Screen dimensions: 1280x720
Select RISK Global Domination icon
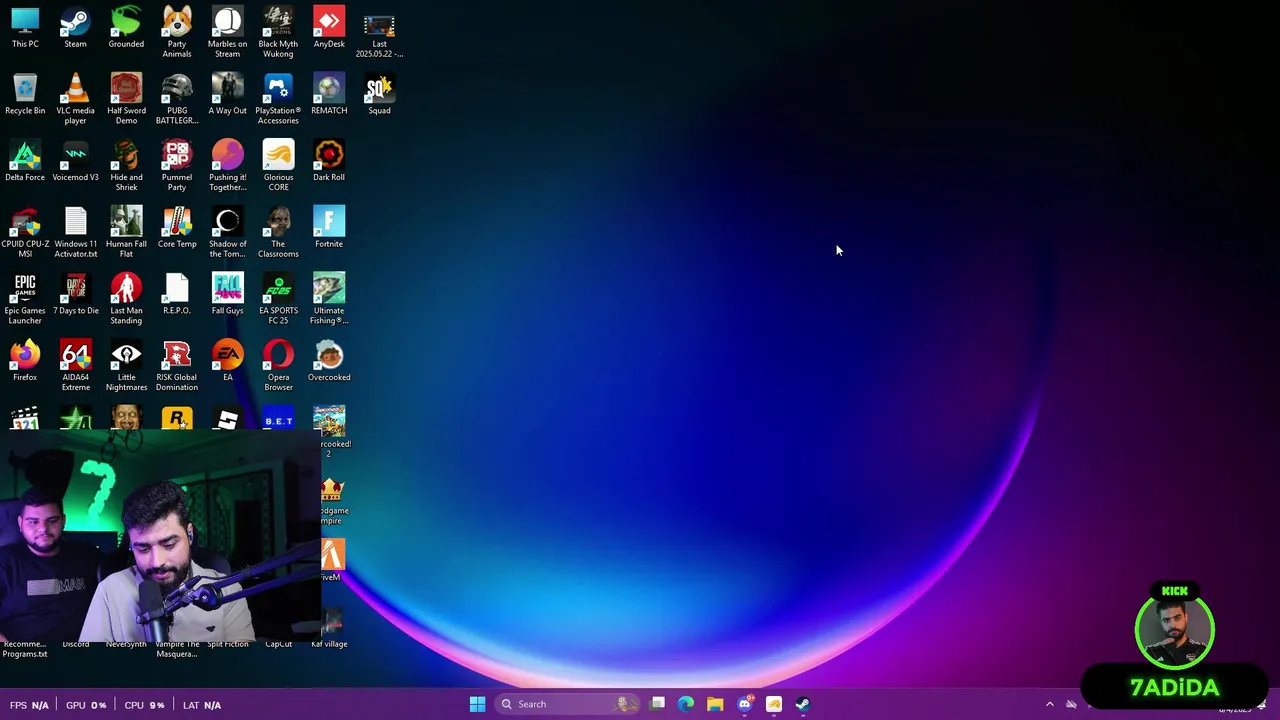click(177, 366)
